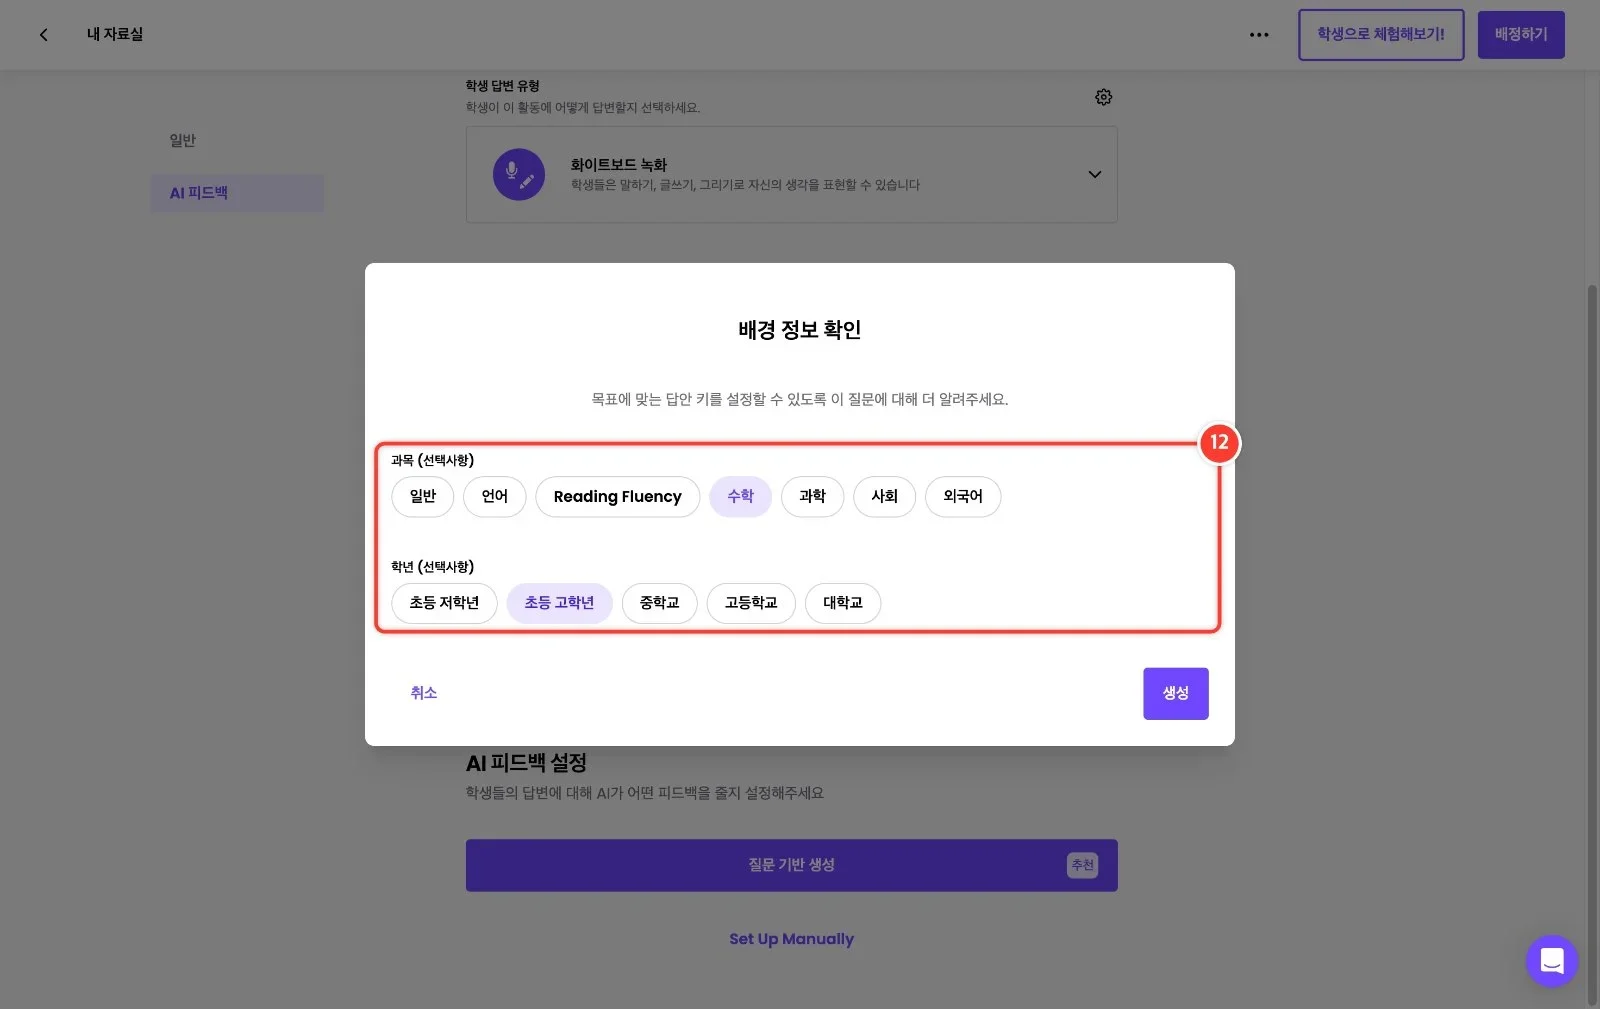The height and width of the screenshot is (1009, 1600).
Task: Go back using the left arrow icon
Action: coord(43,35)
